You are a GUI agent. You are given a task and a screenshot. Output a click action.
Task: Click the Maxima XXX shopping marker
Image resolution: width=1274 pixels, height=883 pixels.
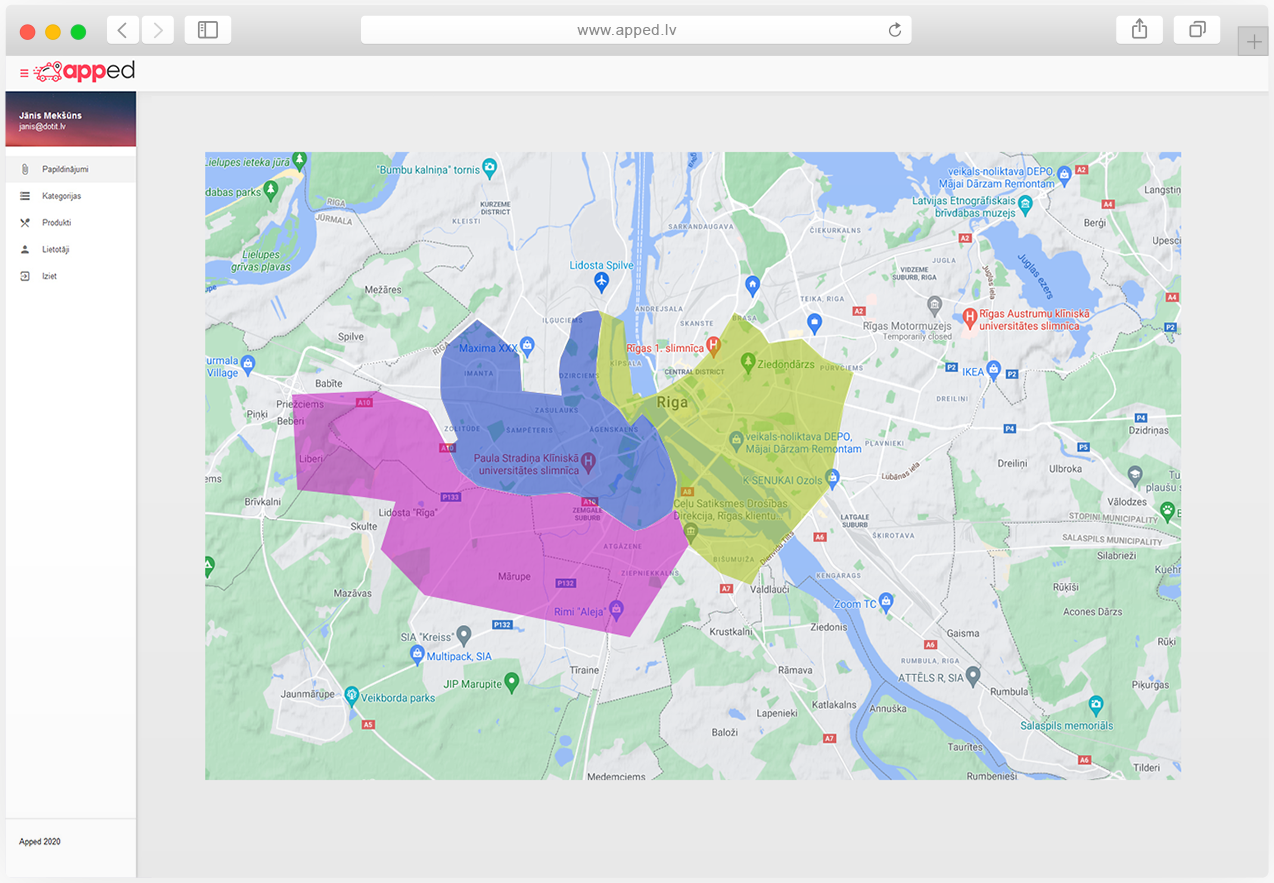click(x=527, y=346)
